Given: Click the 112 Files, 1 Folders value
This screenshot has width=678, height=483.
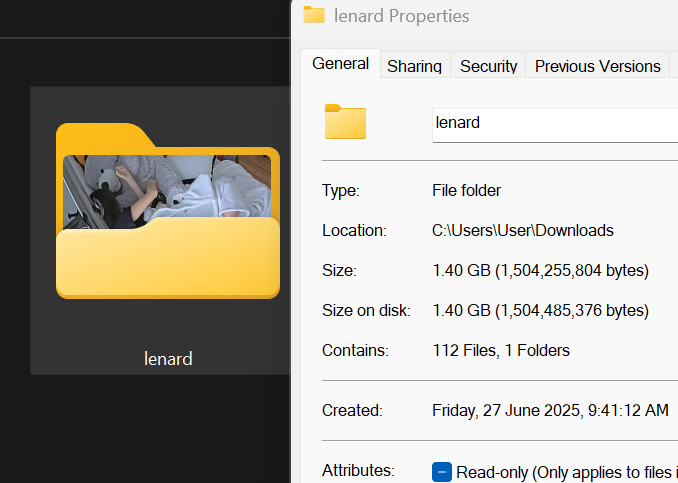Looking at the screenshot, I should 501,350.
